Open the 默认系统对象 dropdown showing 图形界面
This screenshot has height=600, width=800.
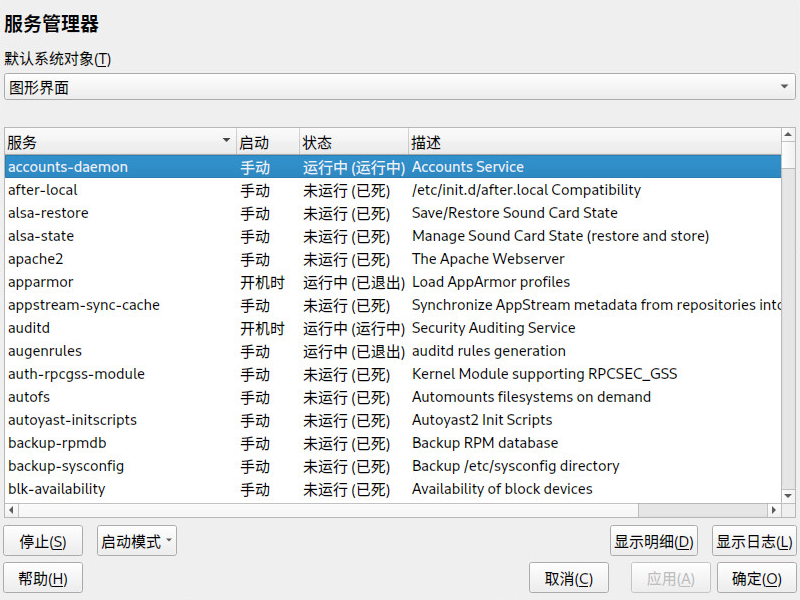tap(399, 87)
